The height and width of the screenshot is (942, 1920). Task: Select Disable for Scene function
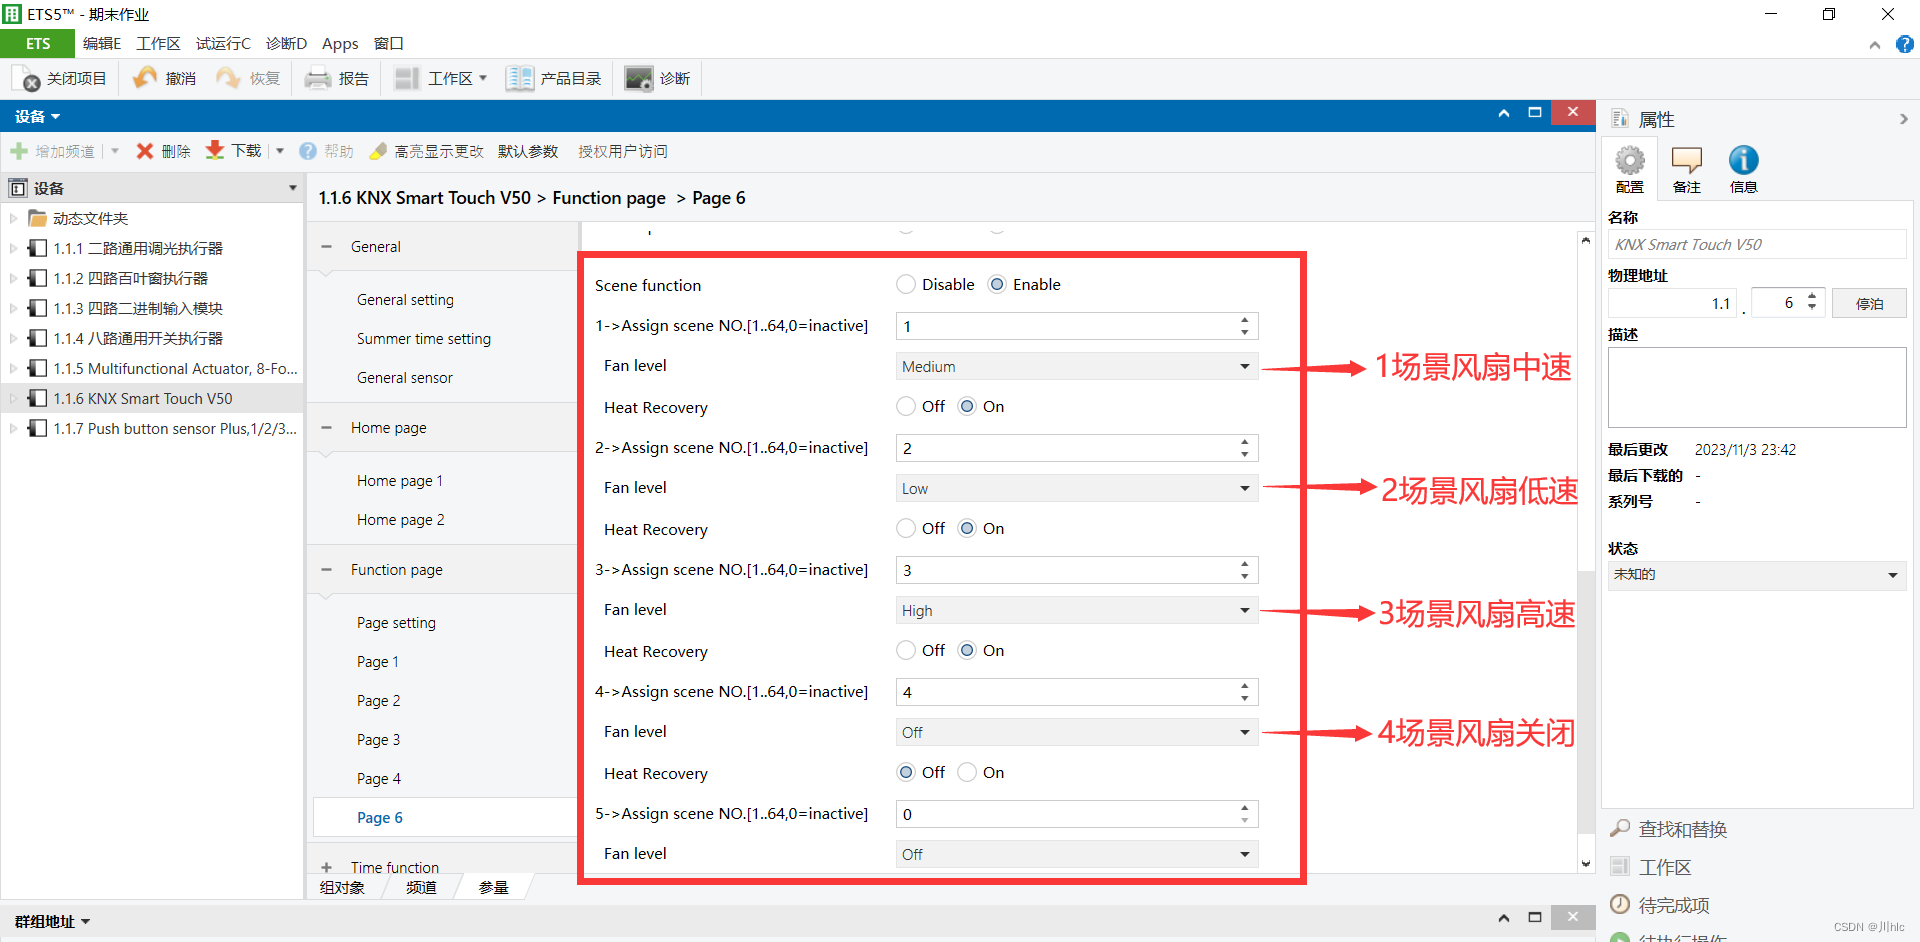906,285
